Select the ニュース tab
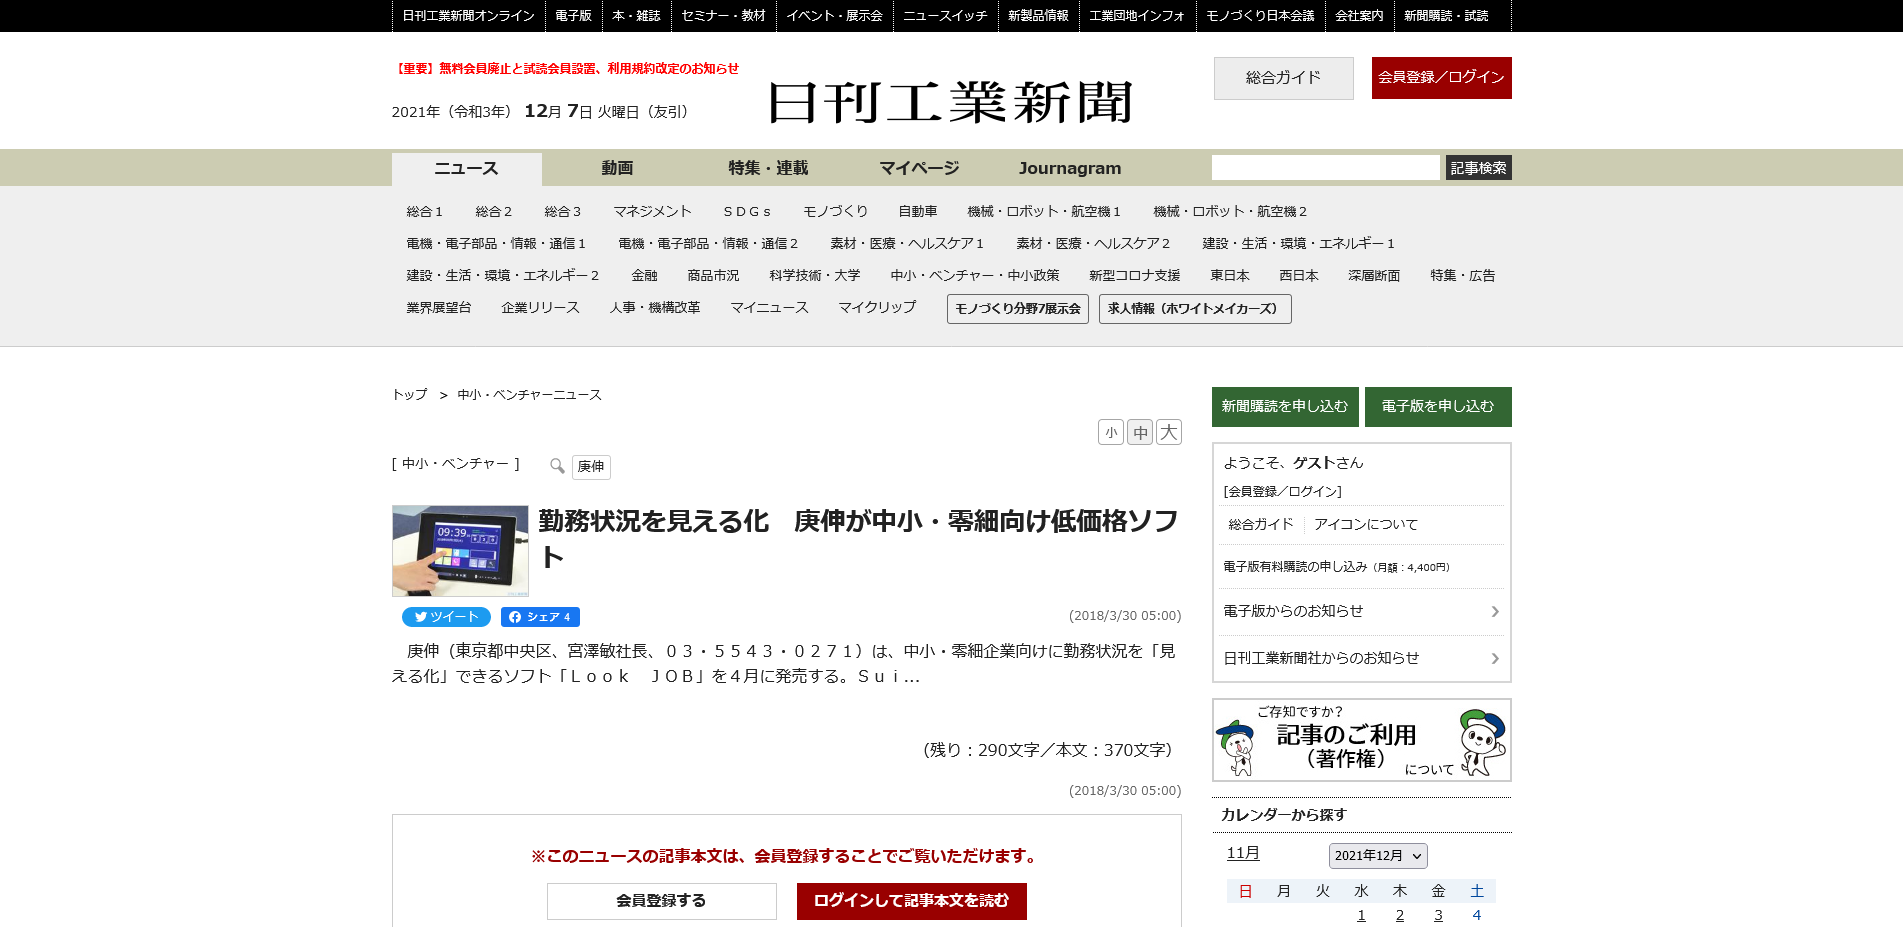The width and height of the screenshot is (1903, 927). click(x=466, y=168)
